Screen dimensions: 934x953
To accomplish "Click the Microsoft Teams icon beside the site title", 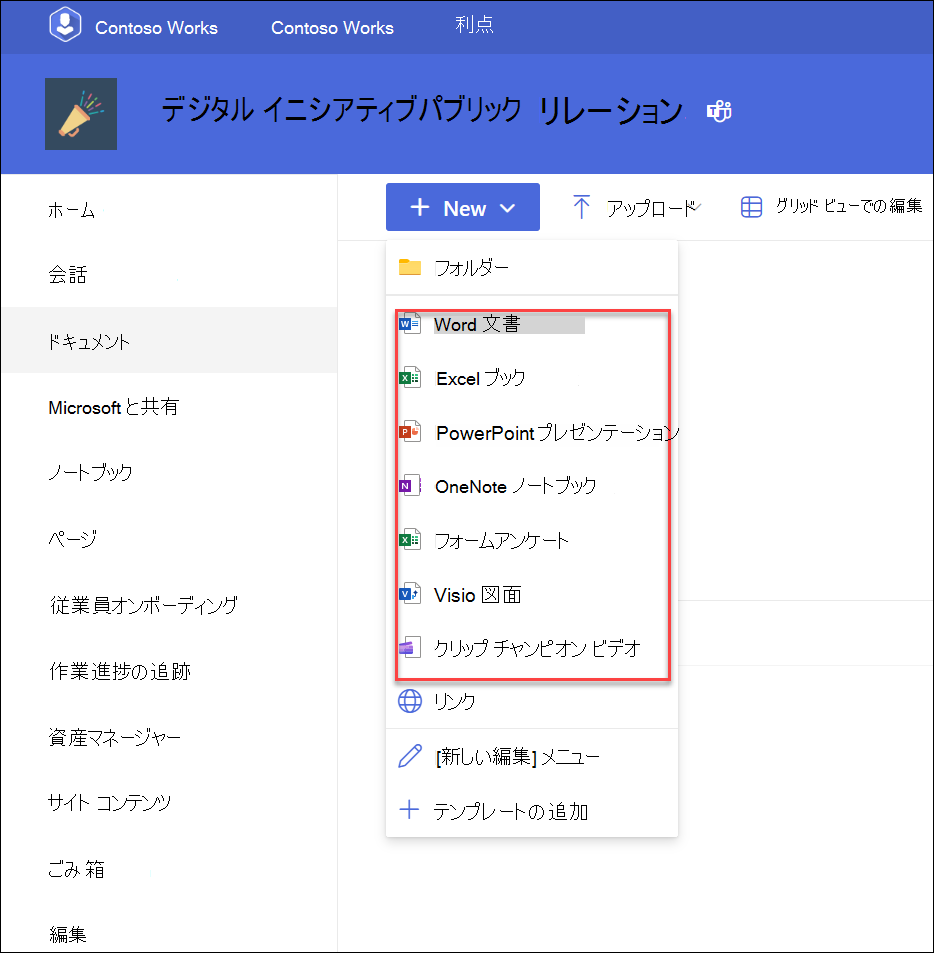I will tap(719, 111).
